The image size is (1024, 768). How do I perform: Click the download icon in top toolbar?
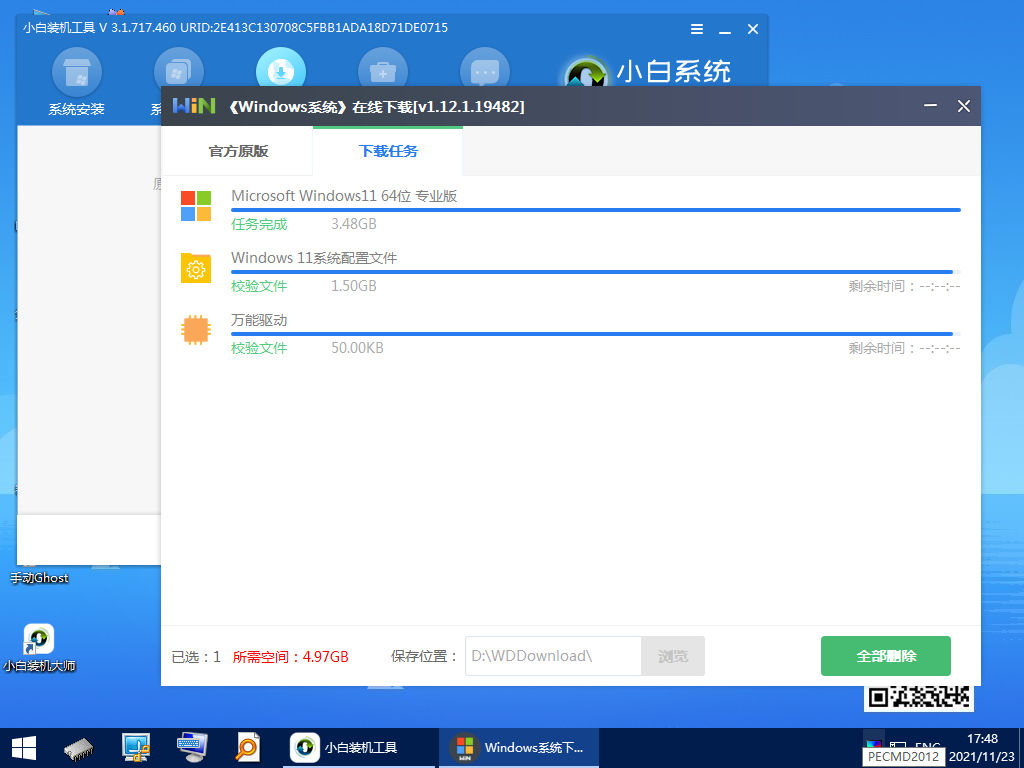tap(281, 72)
